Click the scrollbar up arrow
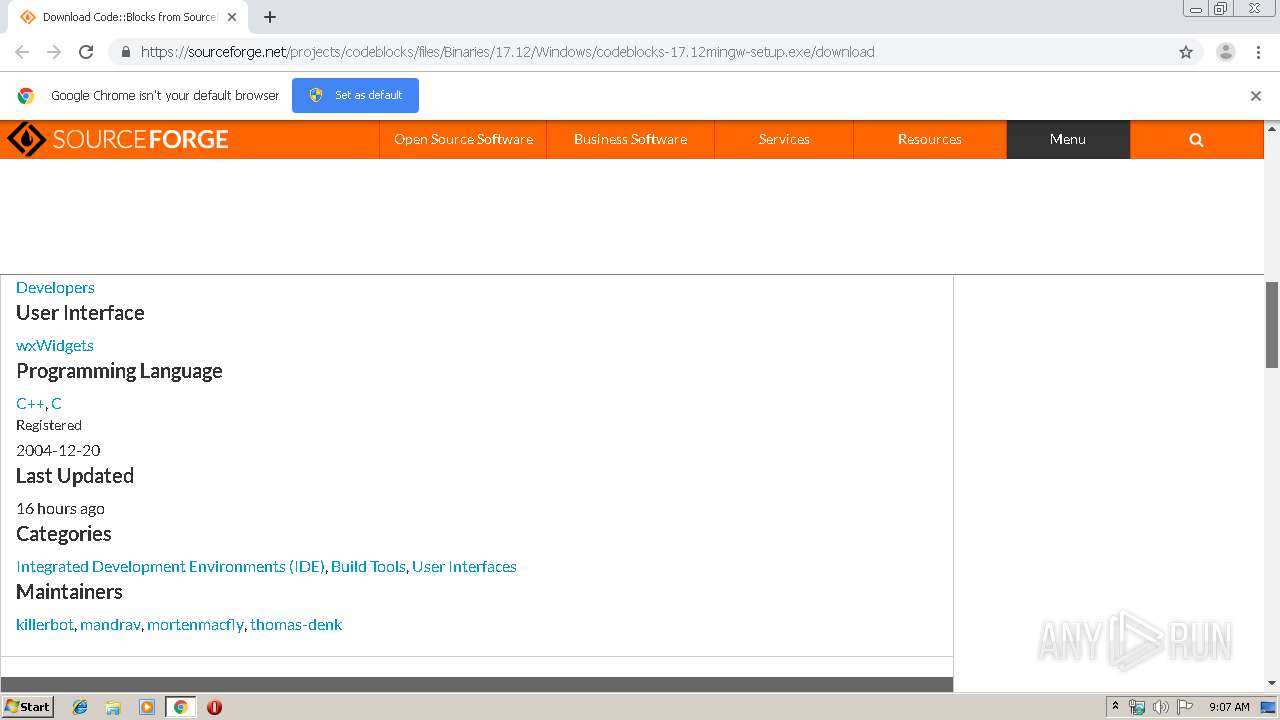 pos(1272,128)
